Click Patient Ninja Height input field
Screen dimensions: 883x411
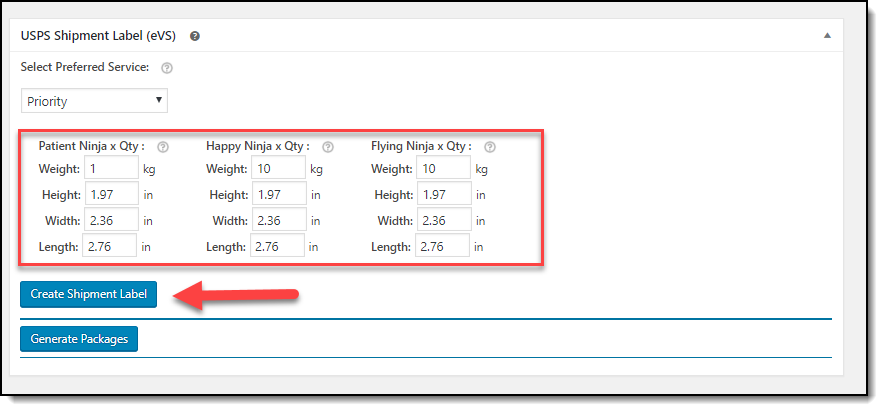[x=112, y=194]
